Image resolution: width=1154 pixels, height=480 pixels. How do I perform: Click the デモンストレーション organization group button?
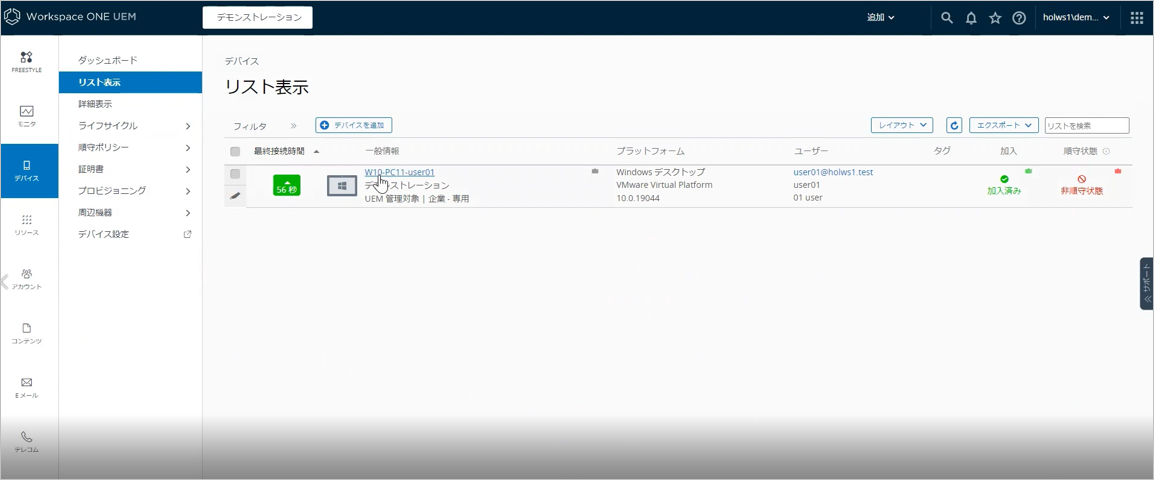tap(258, 18)
